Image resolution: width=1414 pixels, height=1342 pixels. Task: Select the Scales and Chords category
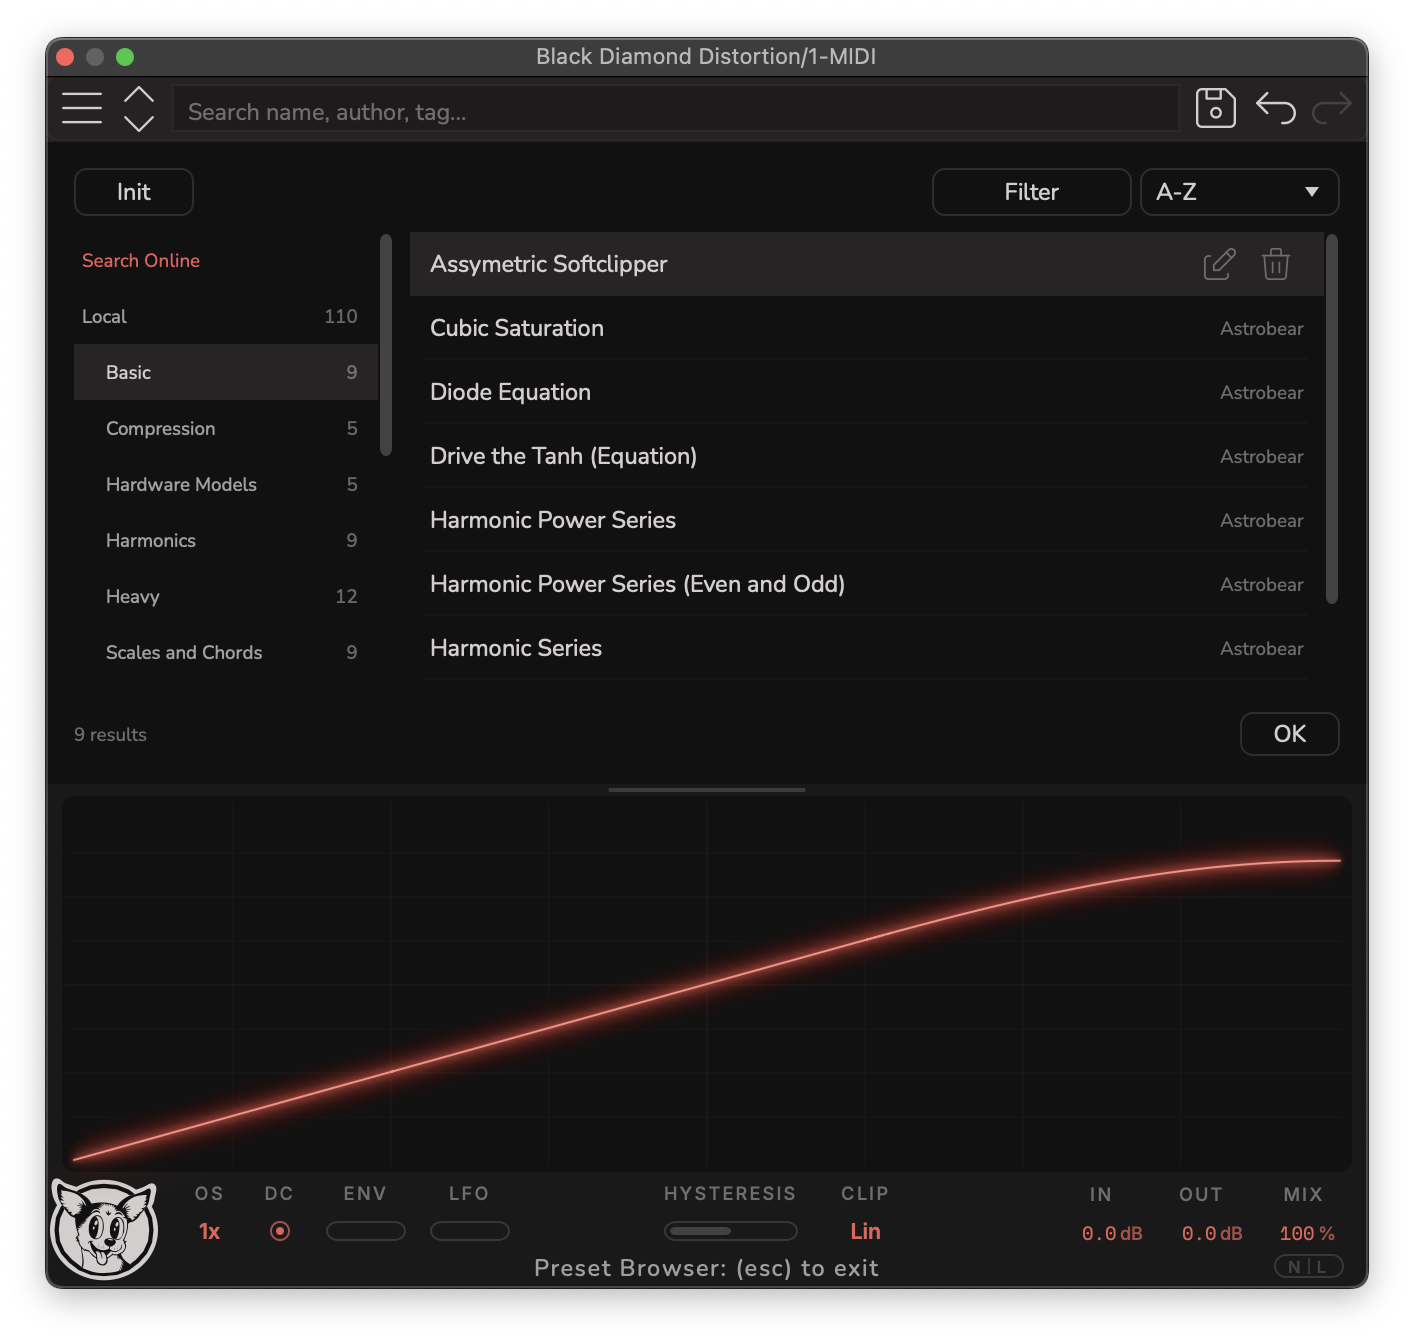[x=226, y=652]
